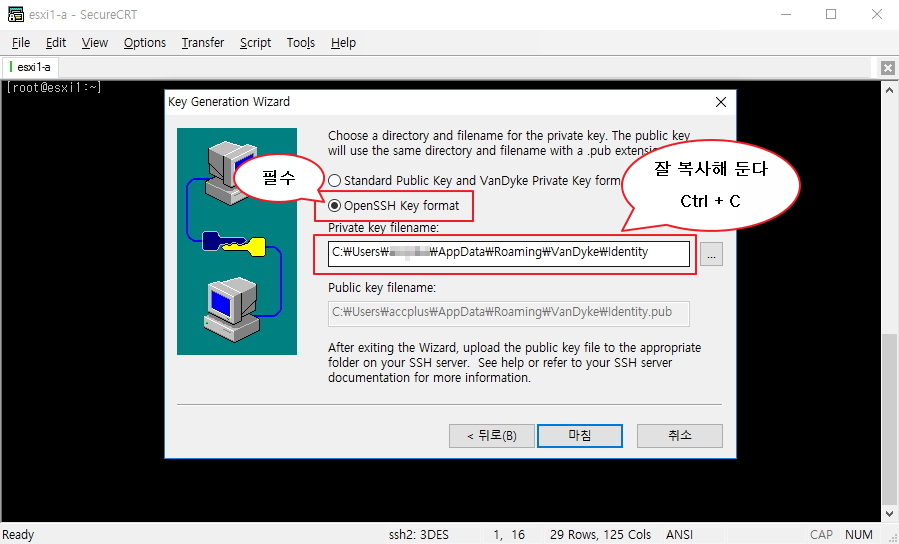Open the Edit menu
The width and height of the screenshot is (899, 544).
pos(56,43)
